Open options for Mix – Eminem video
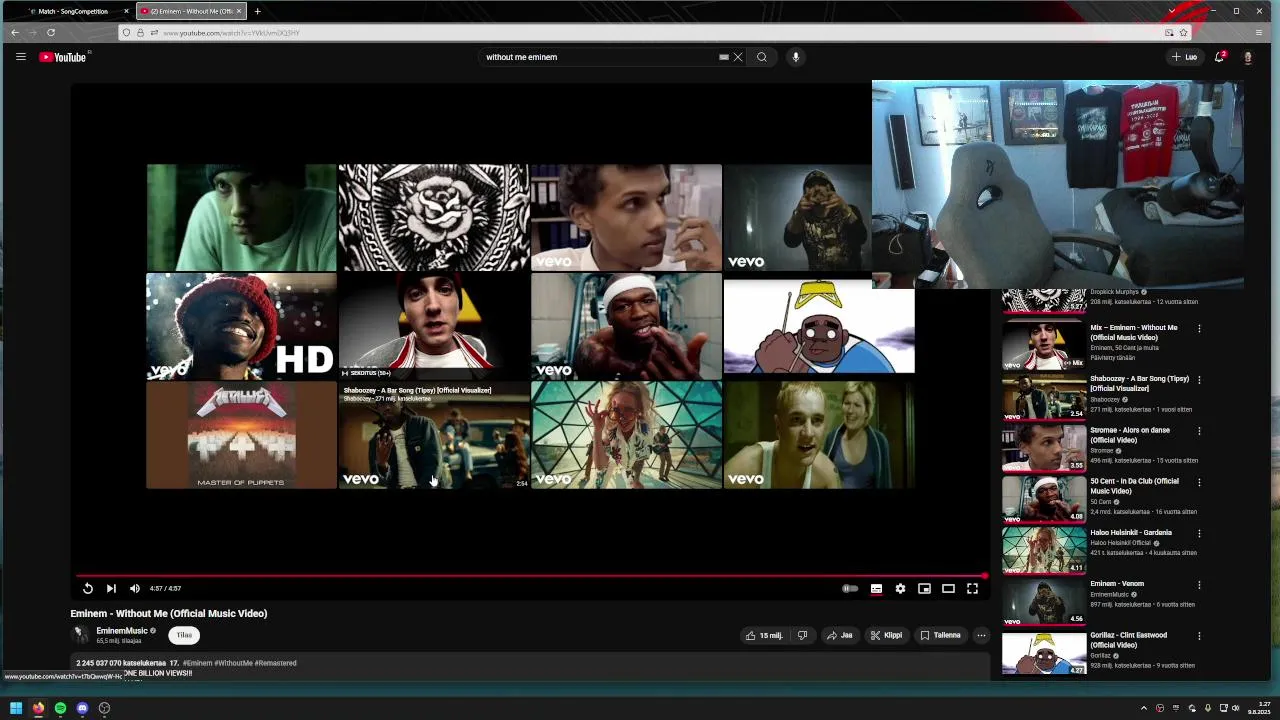The width and height of the screenshot is (1280, 720). pyautogui.click(x=1199, y=328)
